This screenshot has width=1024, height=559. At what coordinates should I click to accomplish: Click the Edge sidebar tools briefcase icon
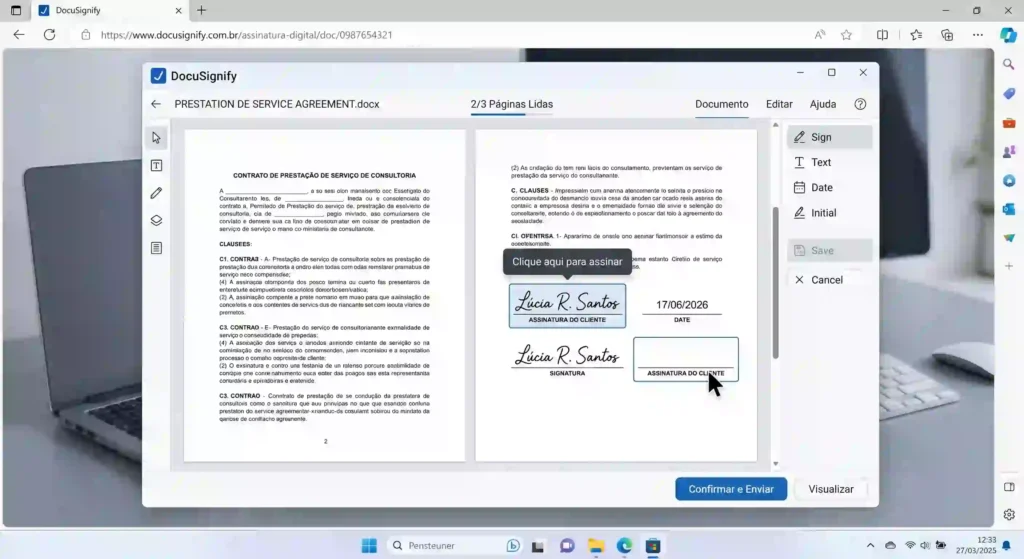(x=1009, y=123)
